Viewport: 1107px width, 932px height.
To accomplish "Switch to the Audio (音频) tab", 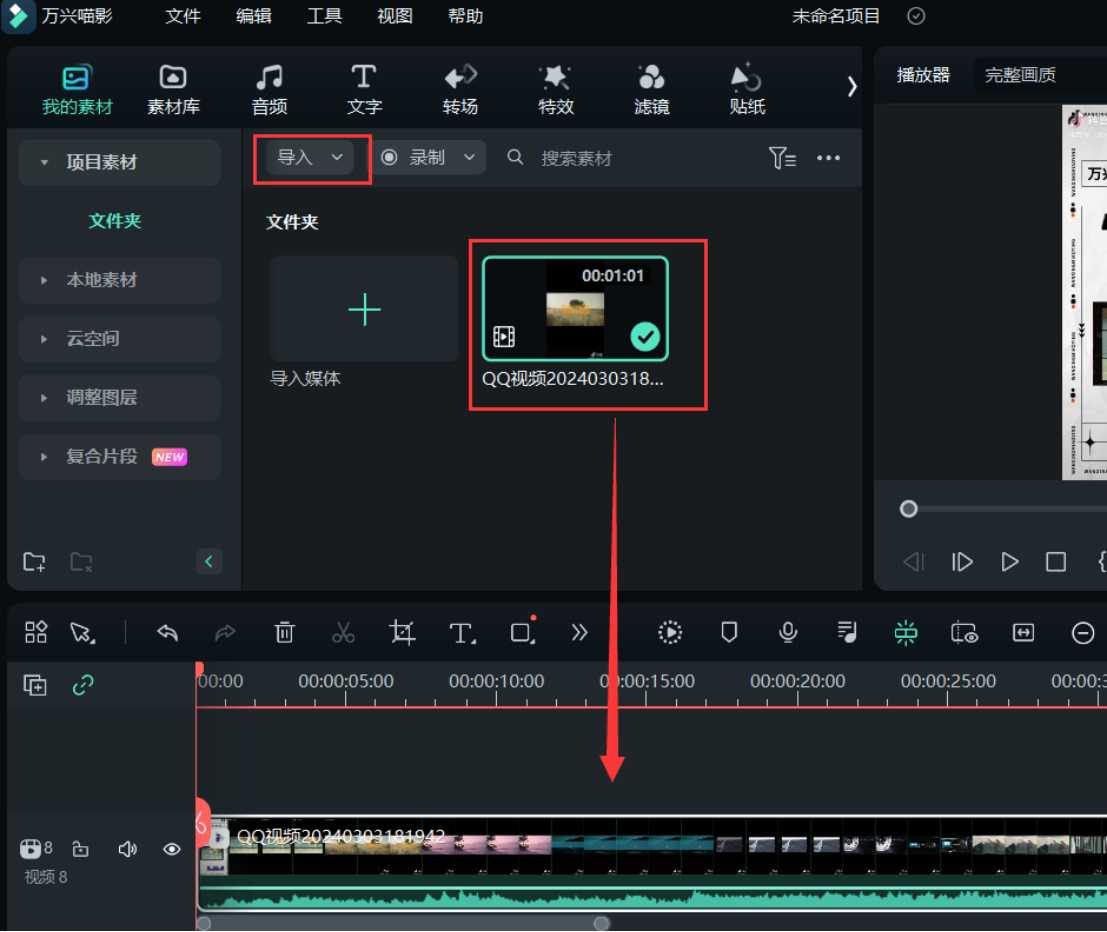I will [269, 89].
